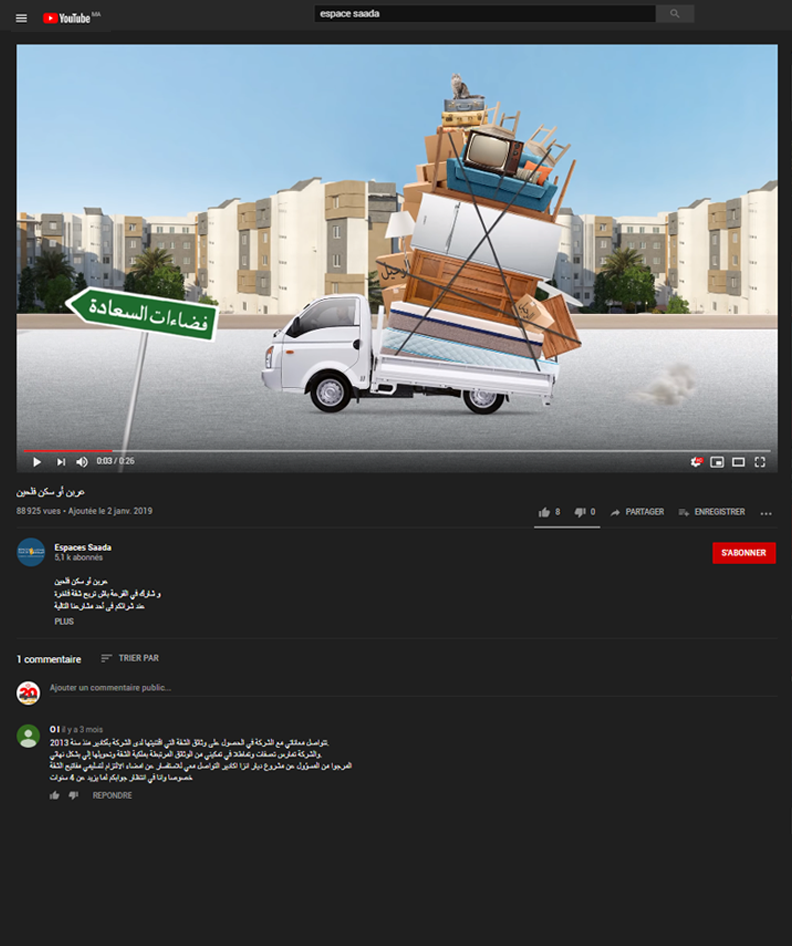Like the video with thumbs up

coord(544,512)
